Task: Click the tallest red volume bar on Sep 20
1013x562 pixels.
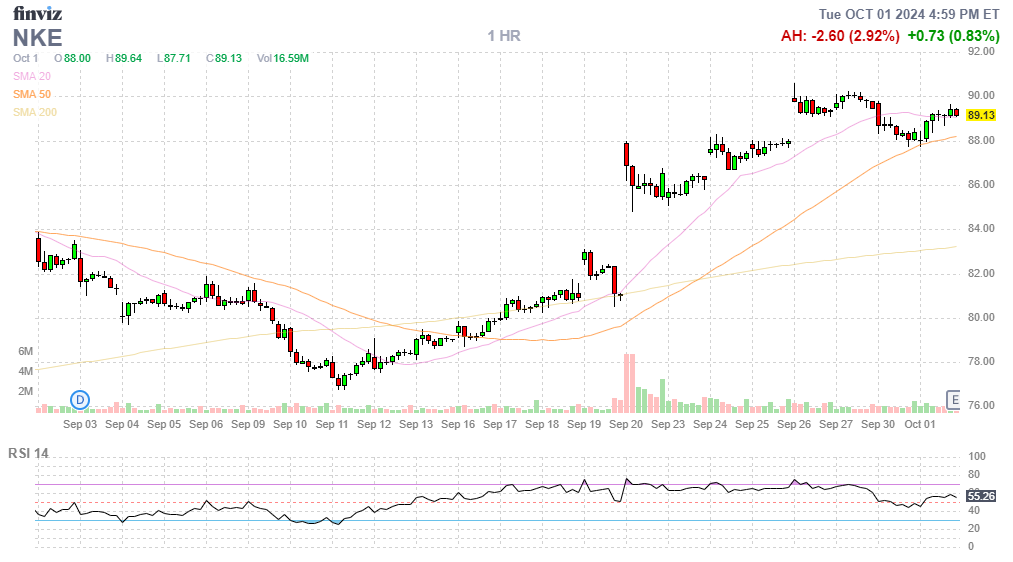Action: click(x=627, y=382)
